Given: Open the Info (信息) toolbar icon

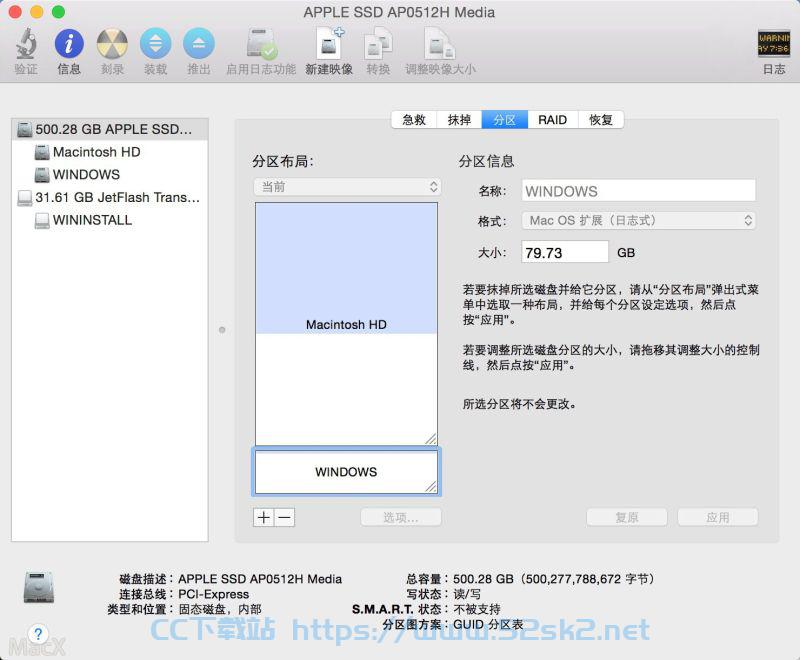Looking at the screenshot, I should coord(69,43).
